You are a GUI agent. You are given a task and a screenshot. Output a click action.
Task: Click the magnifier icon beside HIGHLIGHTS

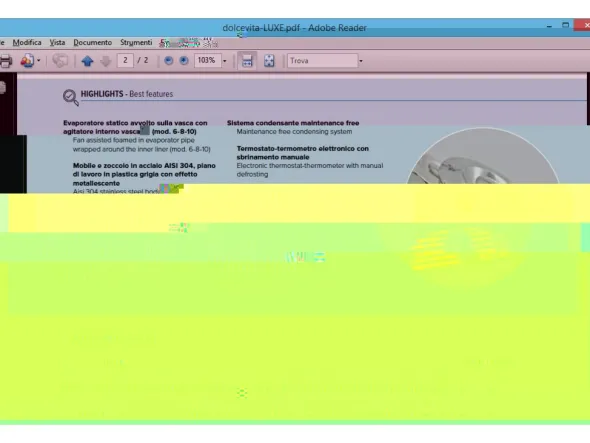point(70,97)
